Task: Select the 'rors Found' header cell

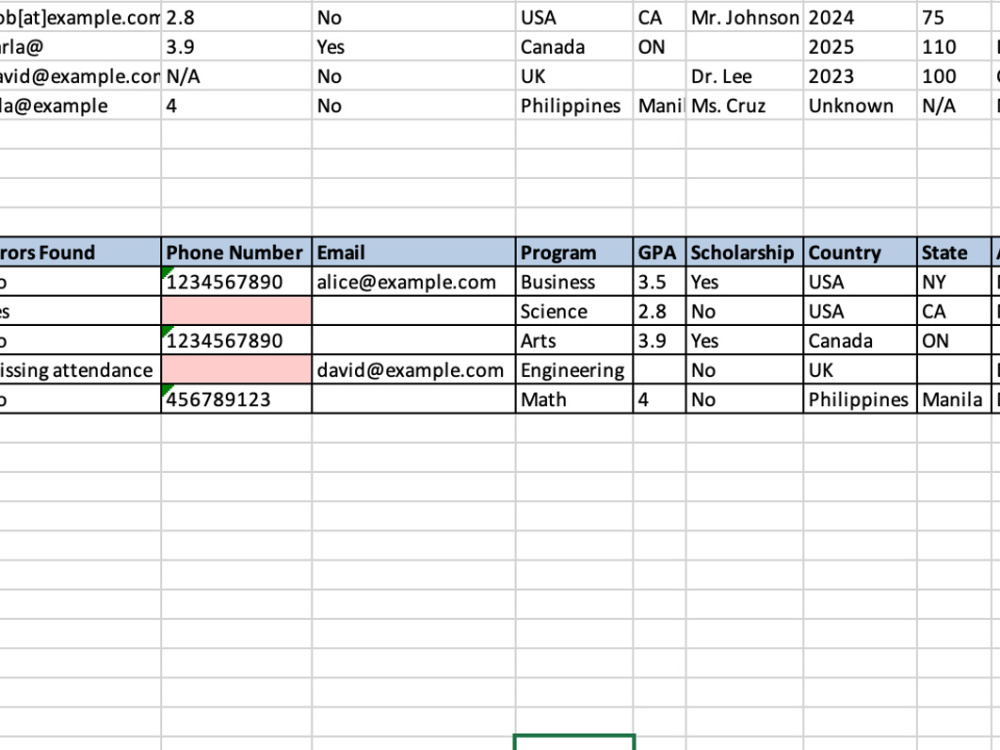Action: click(80, 252)
